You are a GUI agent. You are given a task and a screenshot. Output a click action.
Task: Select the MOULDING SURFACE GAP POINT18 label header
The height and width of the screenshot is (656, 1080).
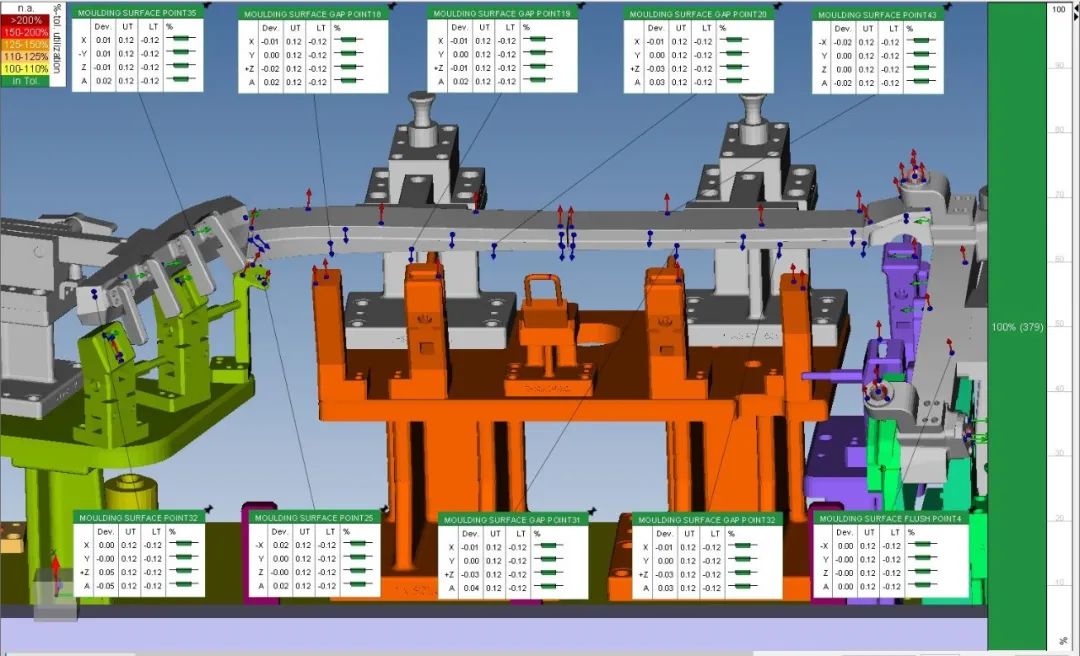[313, 14]
